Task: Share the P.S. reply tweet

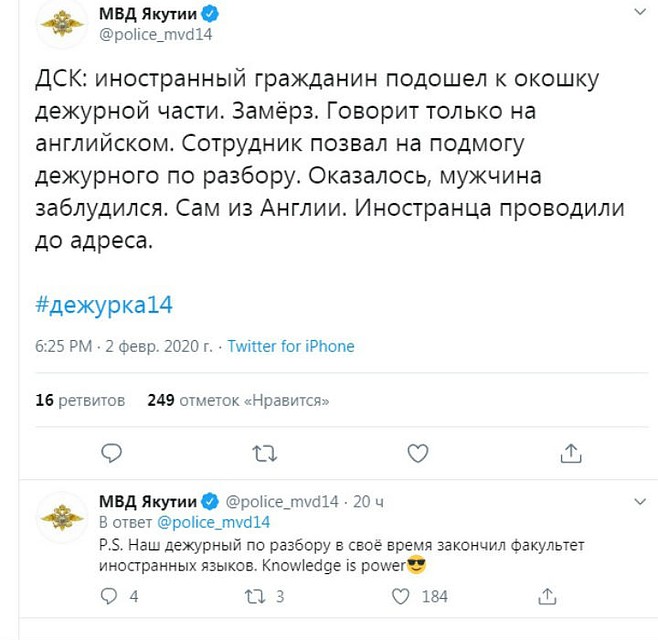Action: coord(547,596)
